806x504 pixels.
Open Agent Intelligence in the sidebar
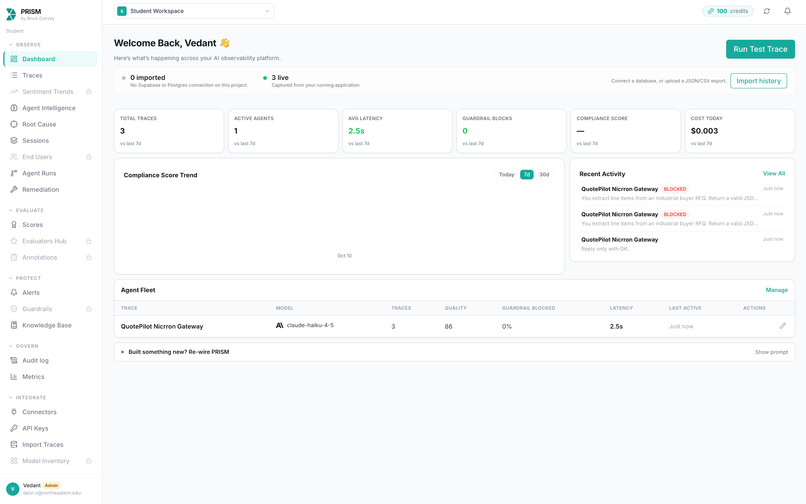[x=49, y=108]
